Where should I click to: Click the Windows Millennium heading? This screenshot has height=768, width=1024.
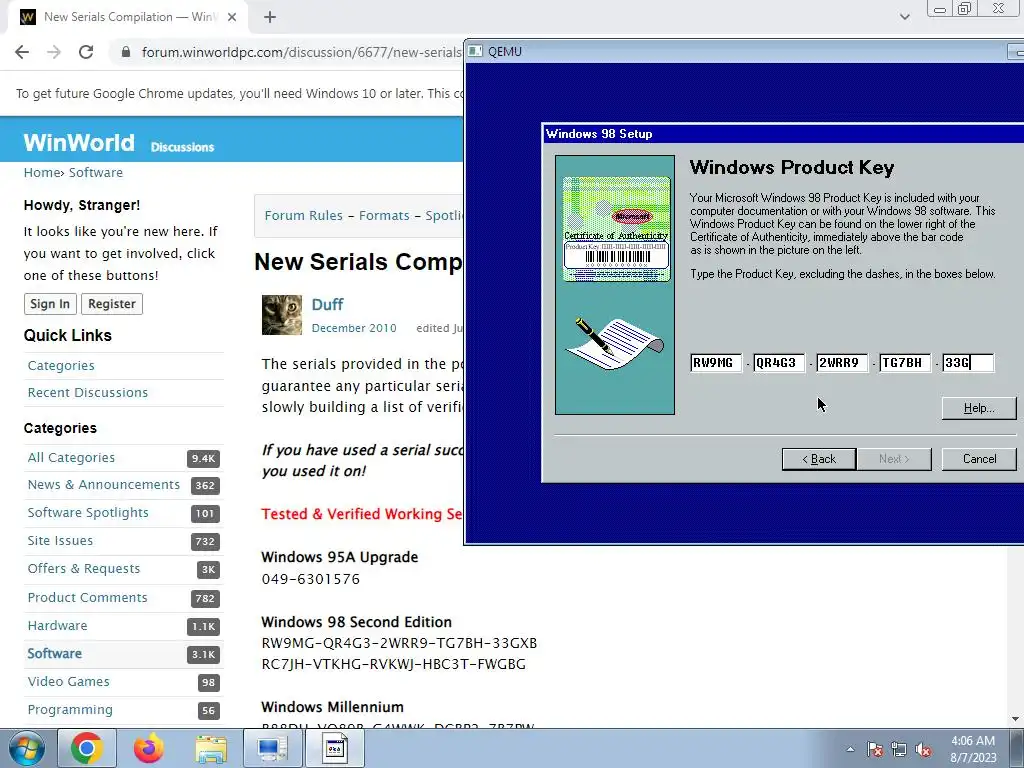[x=332, y=707]
